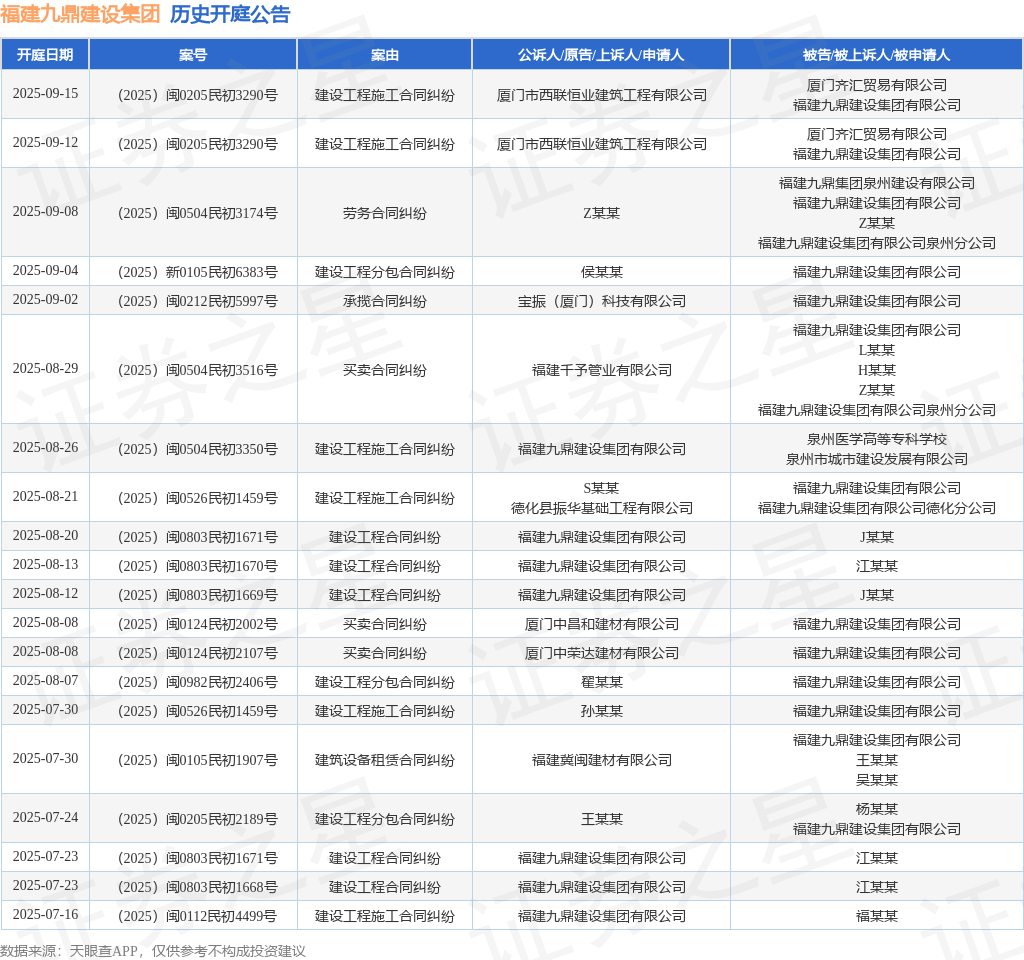
Task: Click defendant L某某
Action: tap(876, 350)
